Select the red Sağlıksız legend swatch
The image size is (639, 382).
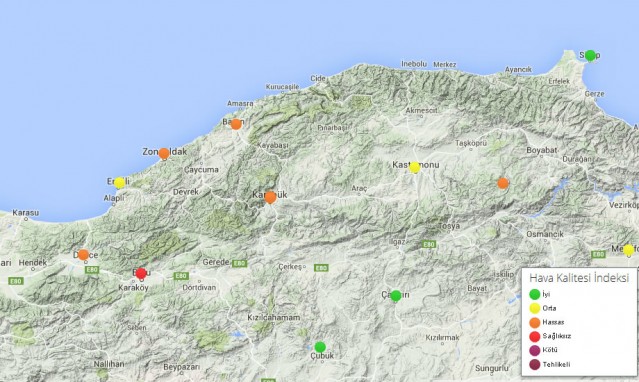coord(535,336)
